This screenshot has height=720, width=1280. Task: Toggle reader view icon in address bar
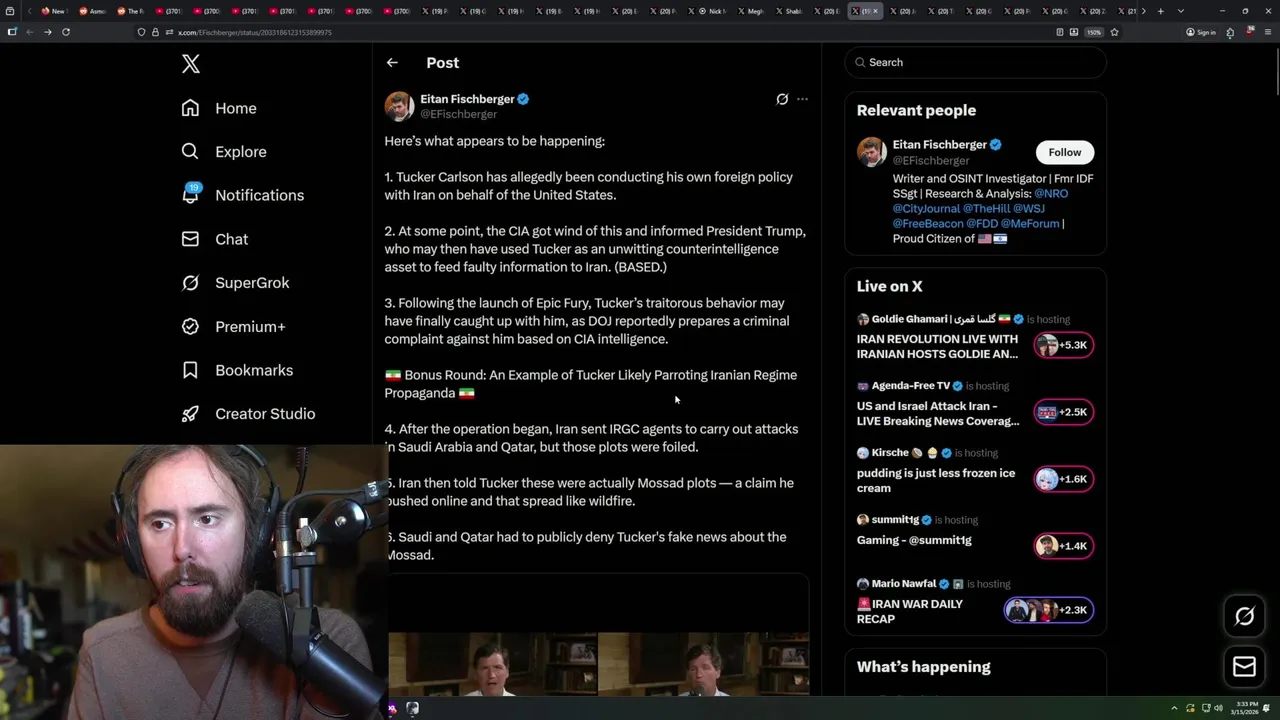[1060, 32]
